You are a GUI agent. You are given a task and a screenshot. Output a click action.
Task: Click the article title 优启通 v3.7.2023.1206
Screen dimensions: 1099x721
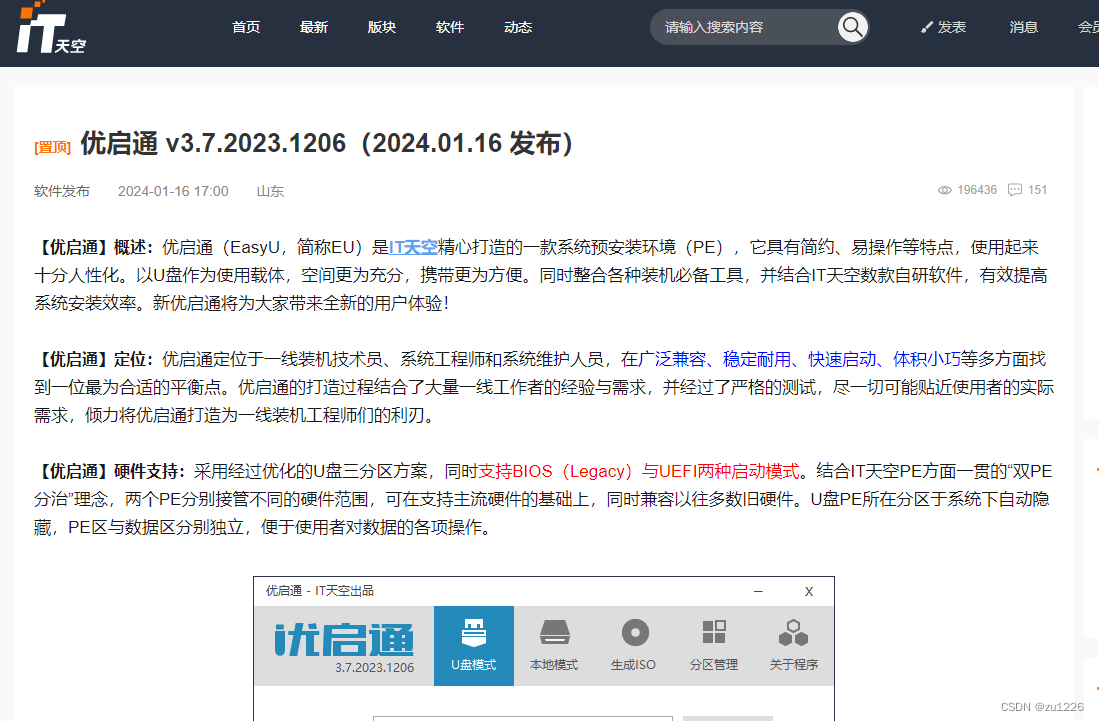pyautogui.click(x=327, y=144)
